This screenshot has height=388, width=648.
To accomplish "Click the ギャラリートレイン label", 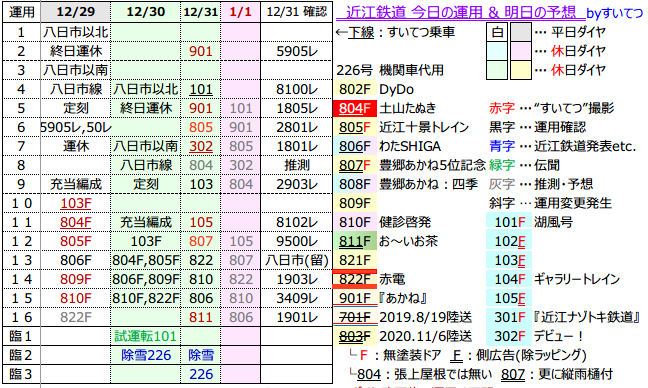I will click(577, 279).
